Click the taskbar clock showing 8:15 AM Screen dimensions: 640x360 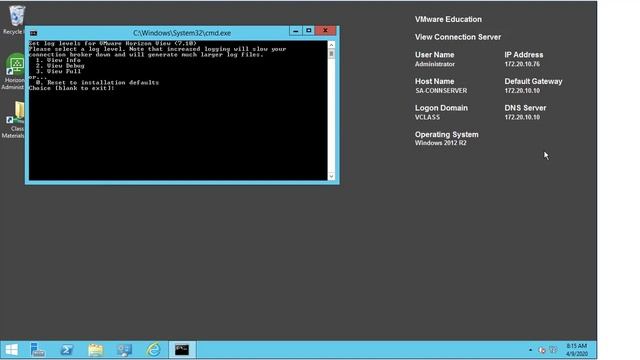coord(576,350)
